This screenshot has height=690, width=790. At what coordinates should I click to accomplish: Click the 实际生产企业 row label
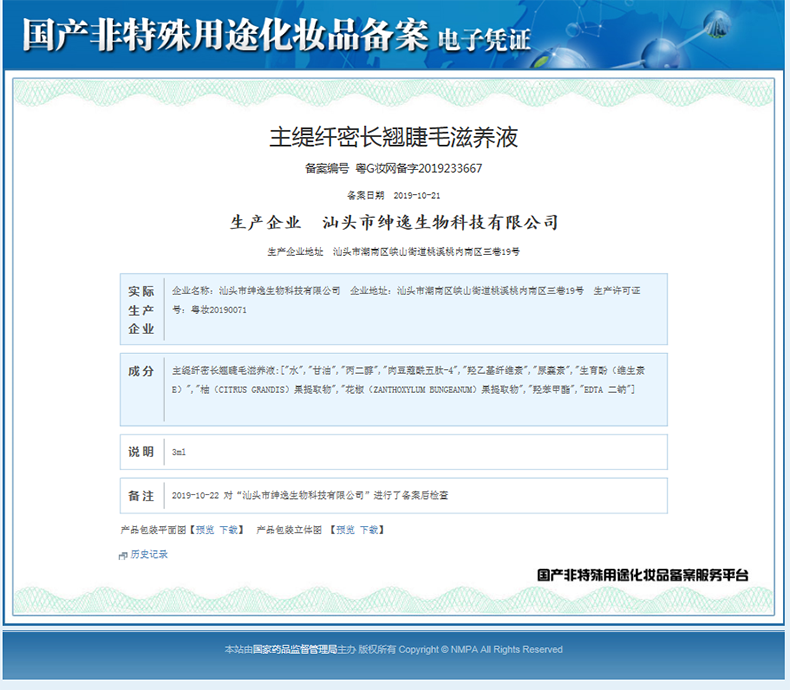point(141,310)
